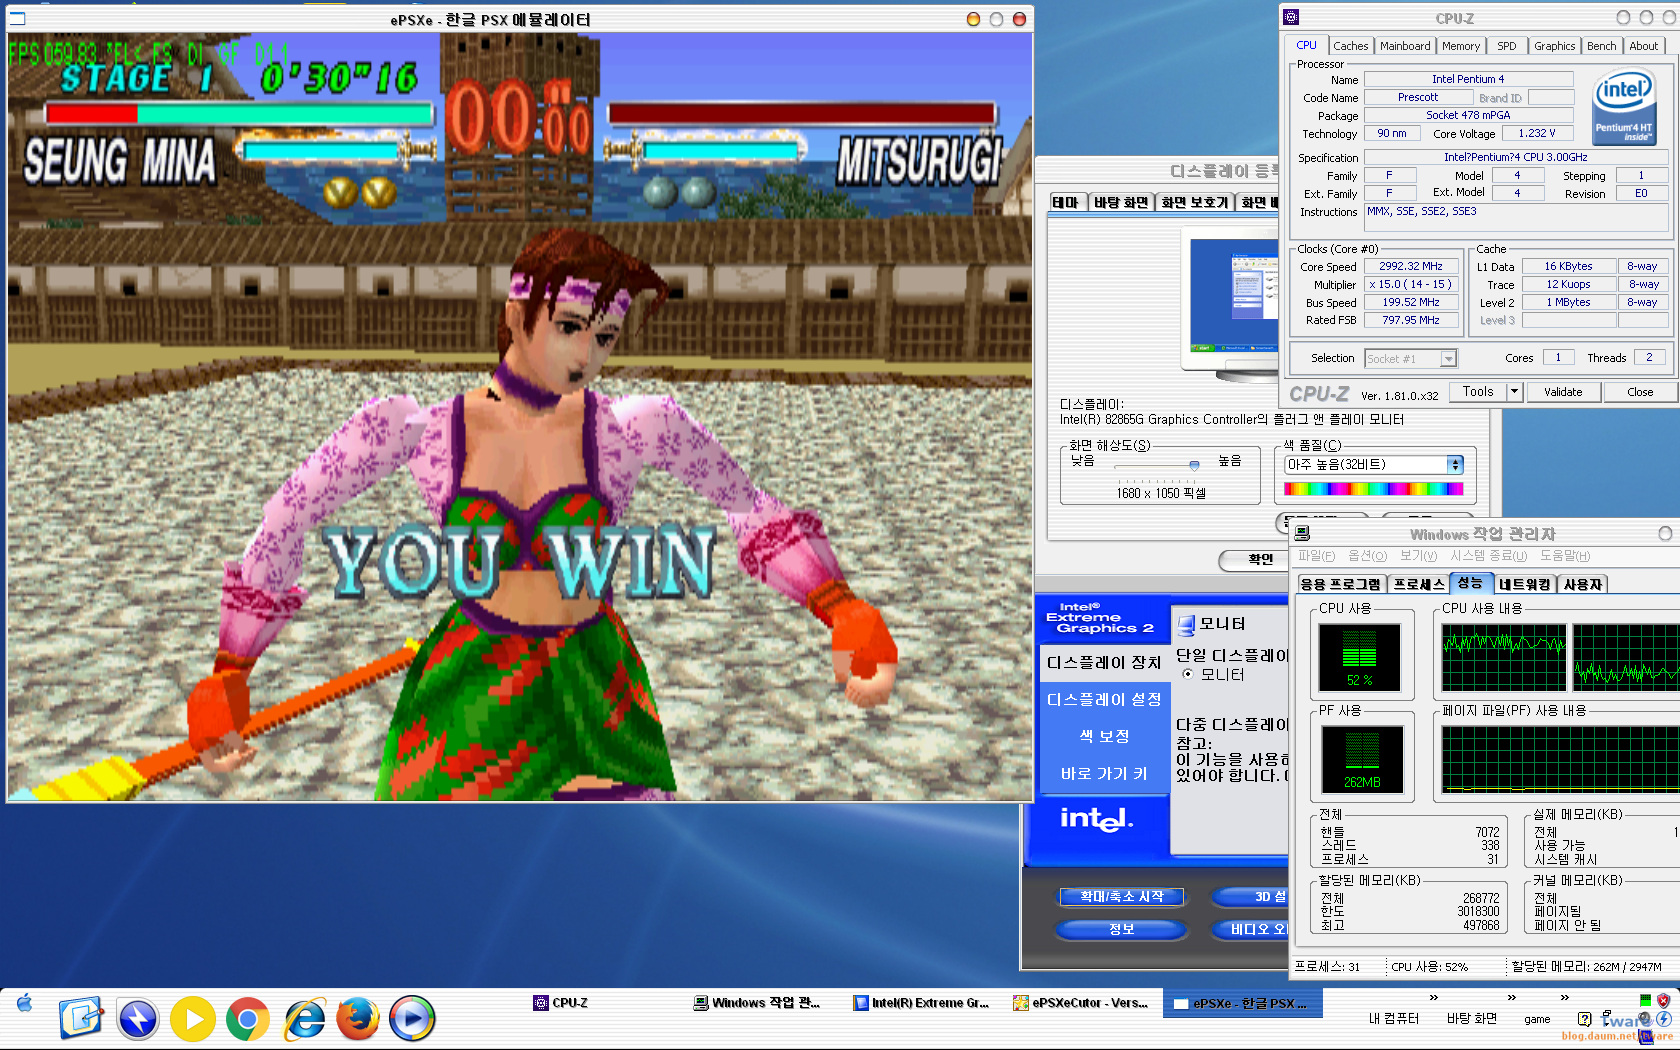Open the CPU-Z Tools dropdown arrow
1680x1050 pixels.
tap(1514, 392)
